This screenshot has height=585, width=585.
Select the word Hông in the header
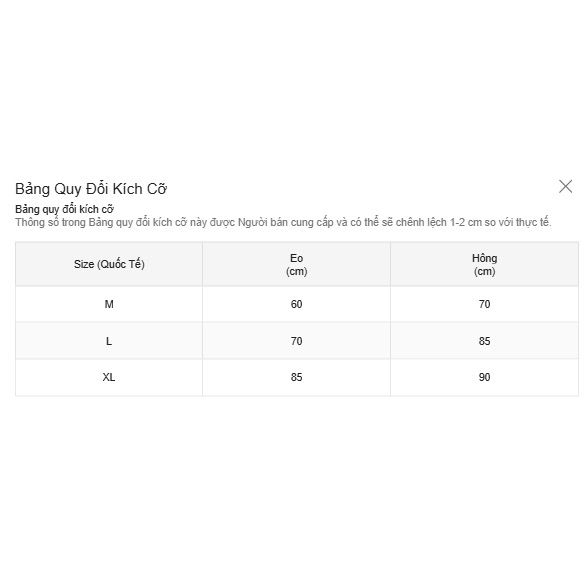tap(484, 258)
